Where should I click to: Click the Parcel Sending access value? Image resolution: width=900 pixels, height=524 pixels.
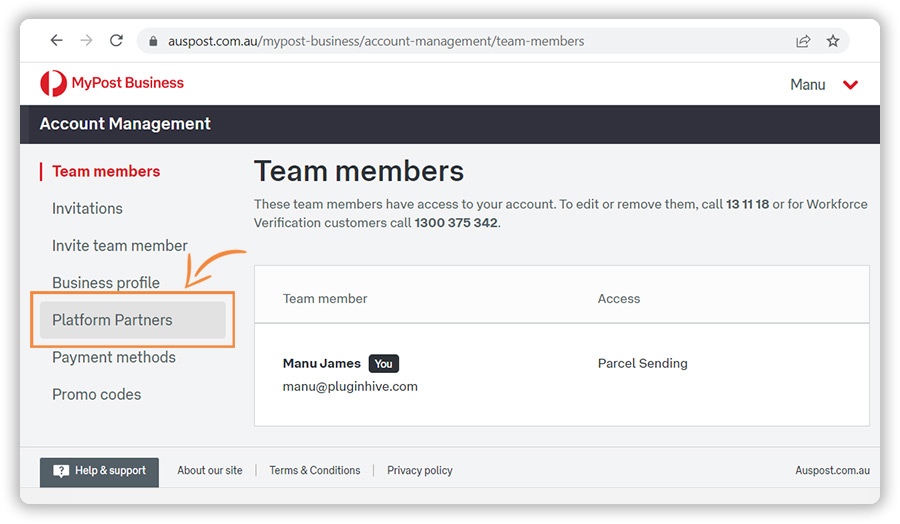pos(642,364)
